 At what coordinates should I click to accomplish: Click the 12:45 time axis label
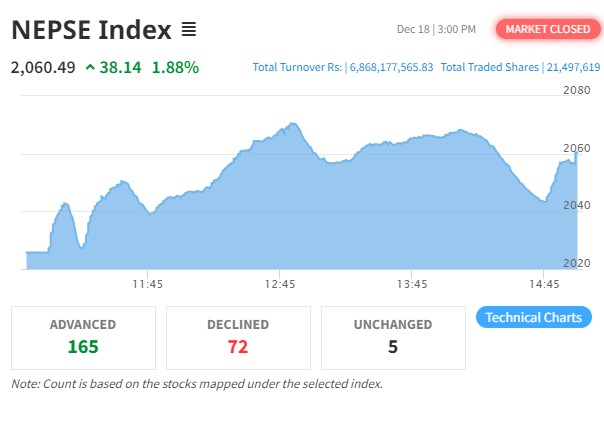[279, 284]
